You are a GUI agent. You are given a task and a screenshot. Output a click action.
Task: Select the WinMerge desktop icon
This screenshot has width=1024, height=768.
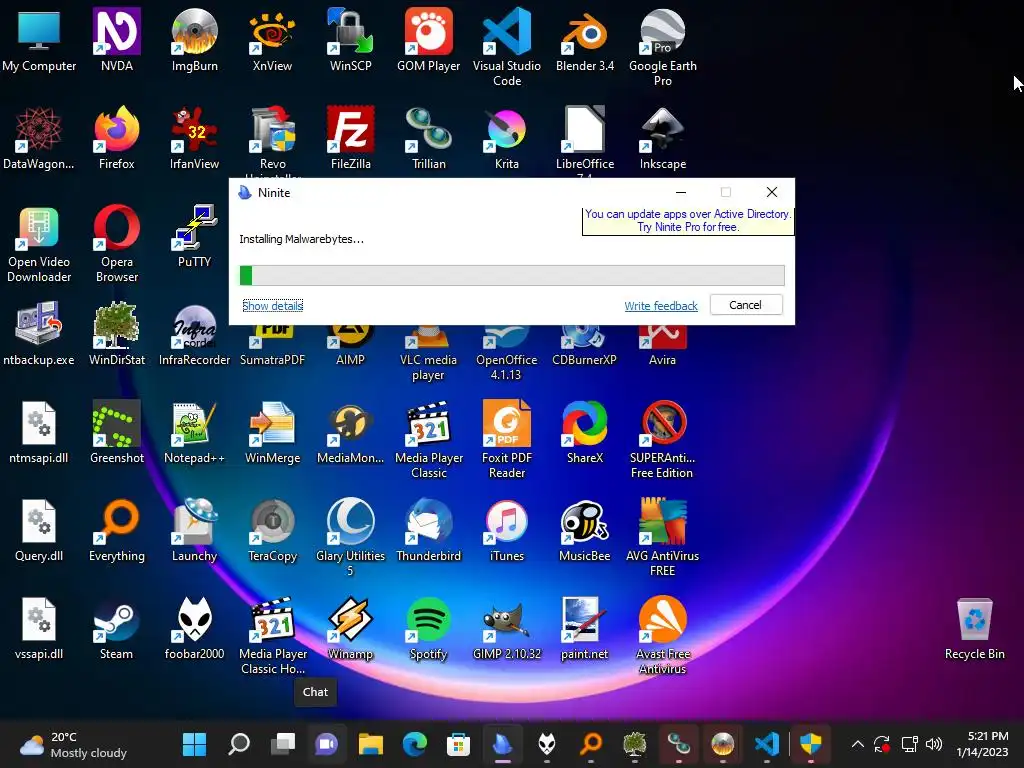pyautogui.click(x=272, y=432)
